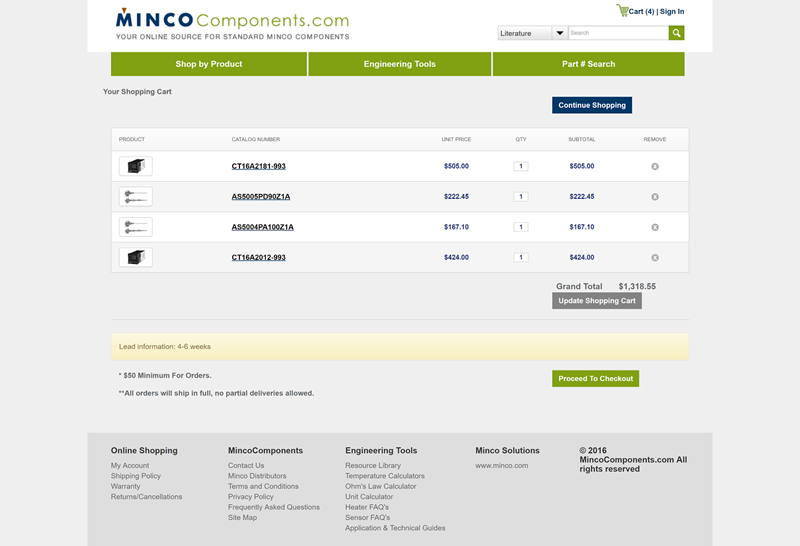Click the MincoComponents.com logo
The image size is (800, 546).
(x=232, y=24)
